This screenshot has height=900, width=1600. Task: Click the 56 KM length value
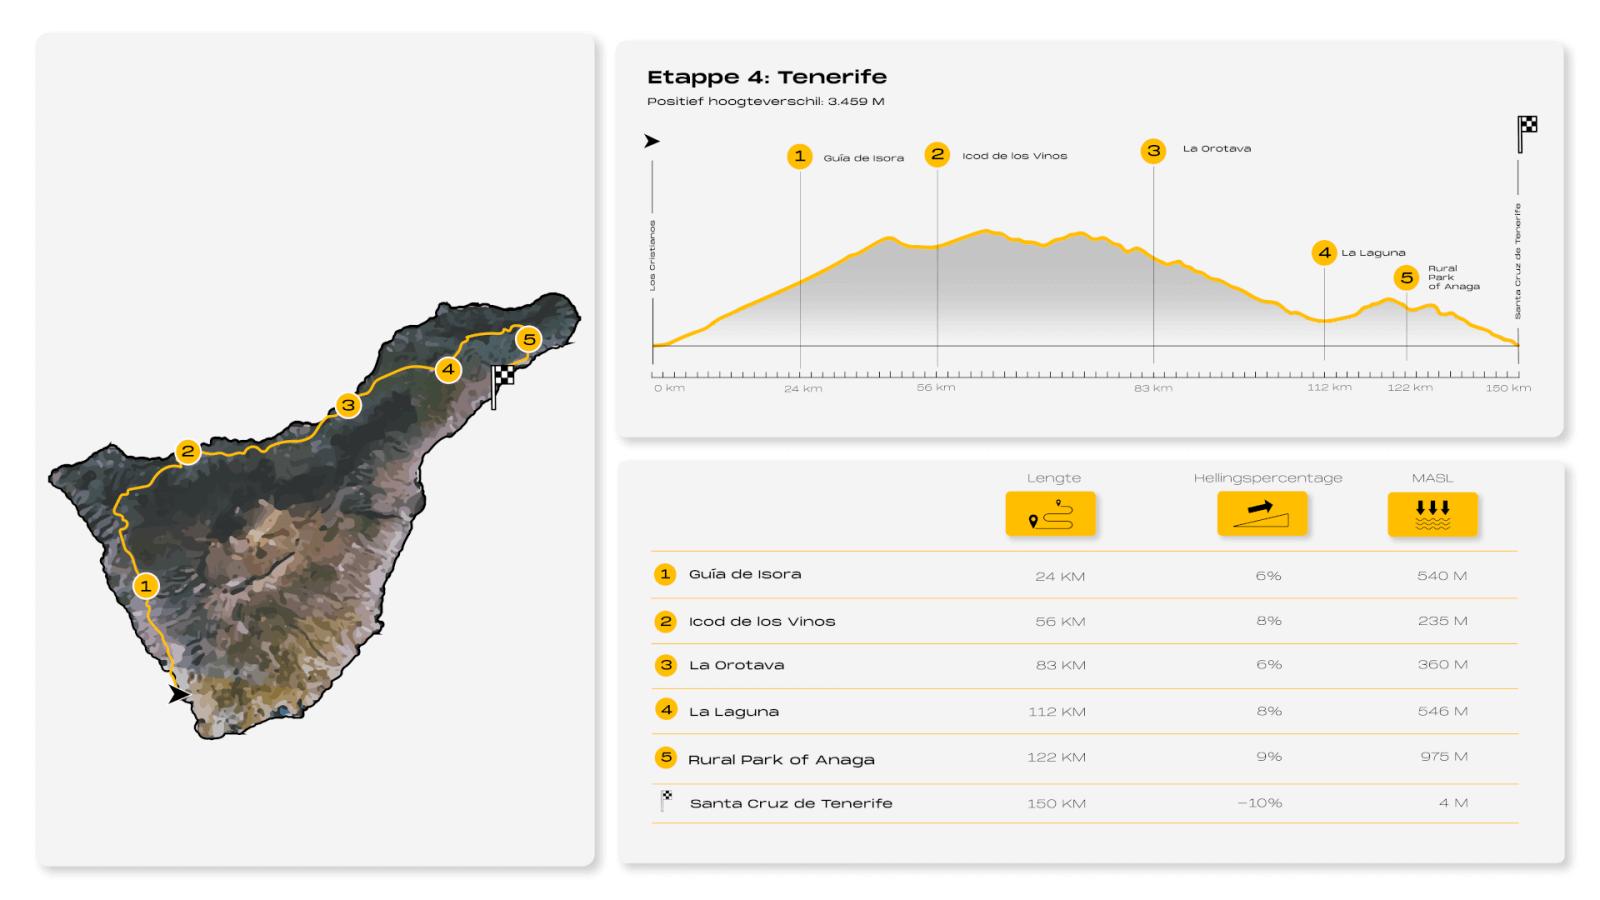(1060, 621)
